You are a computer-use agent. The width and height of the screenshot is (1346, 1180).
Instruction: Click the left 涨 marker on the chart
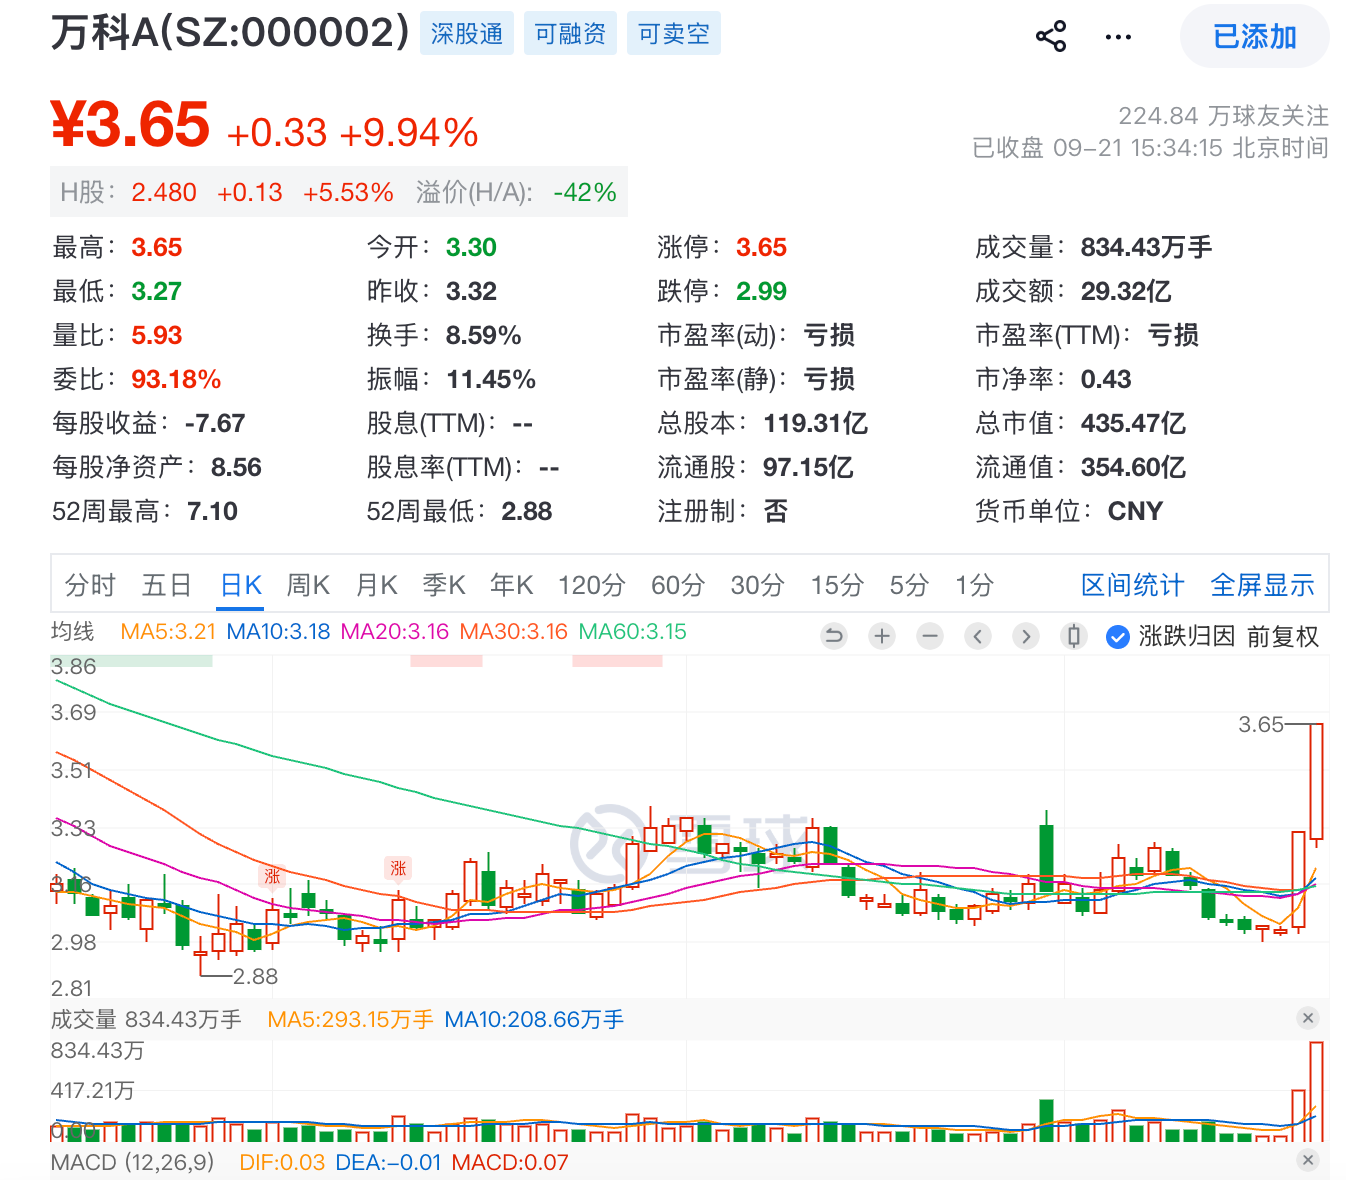[x=272, y=876]
